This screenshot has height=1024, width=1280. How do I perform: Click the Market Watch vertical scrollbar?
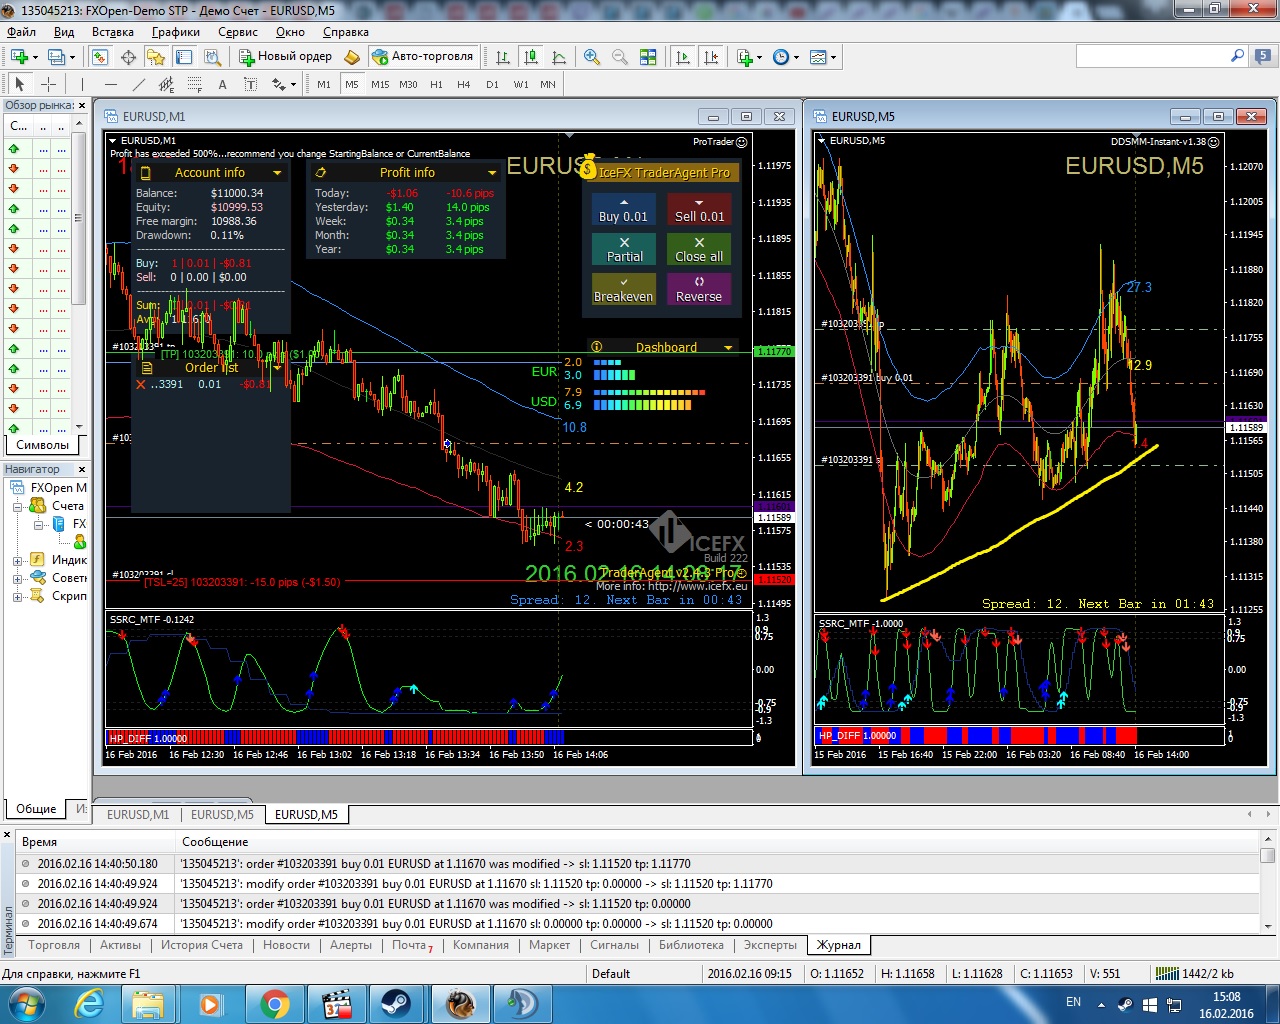point(79,275)
